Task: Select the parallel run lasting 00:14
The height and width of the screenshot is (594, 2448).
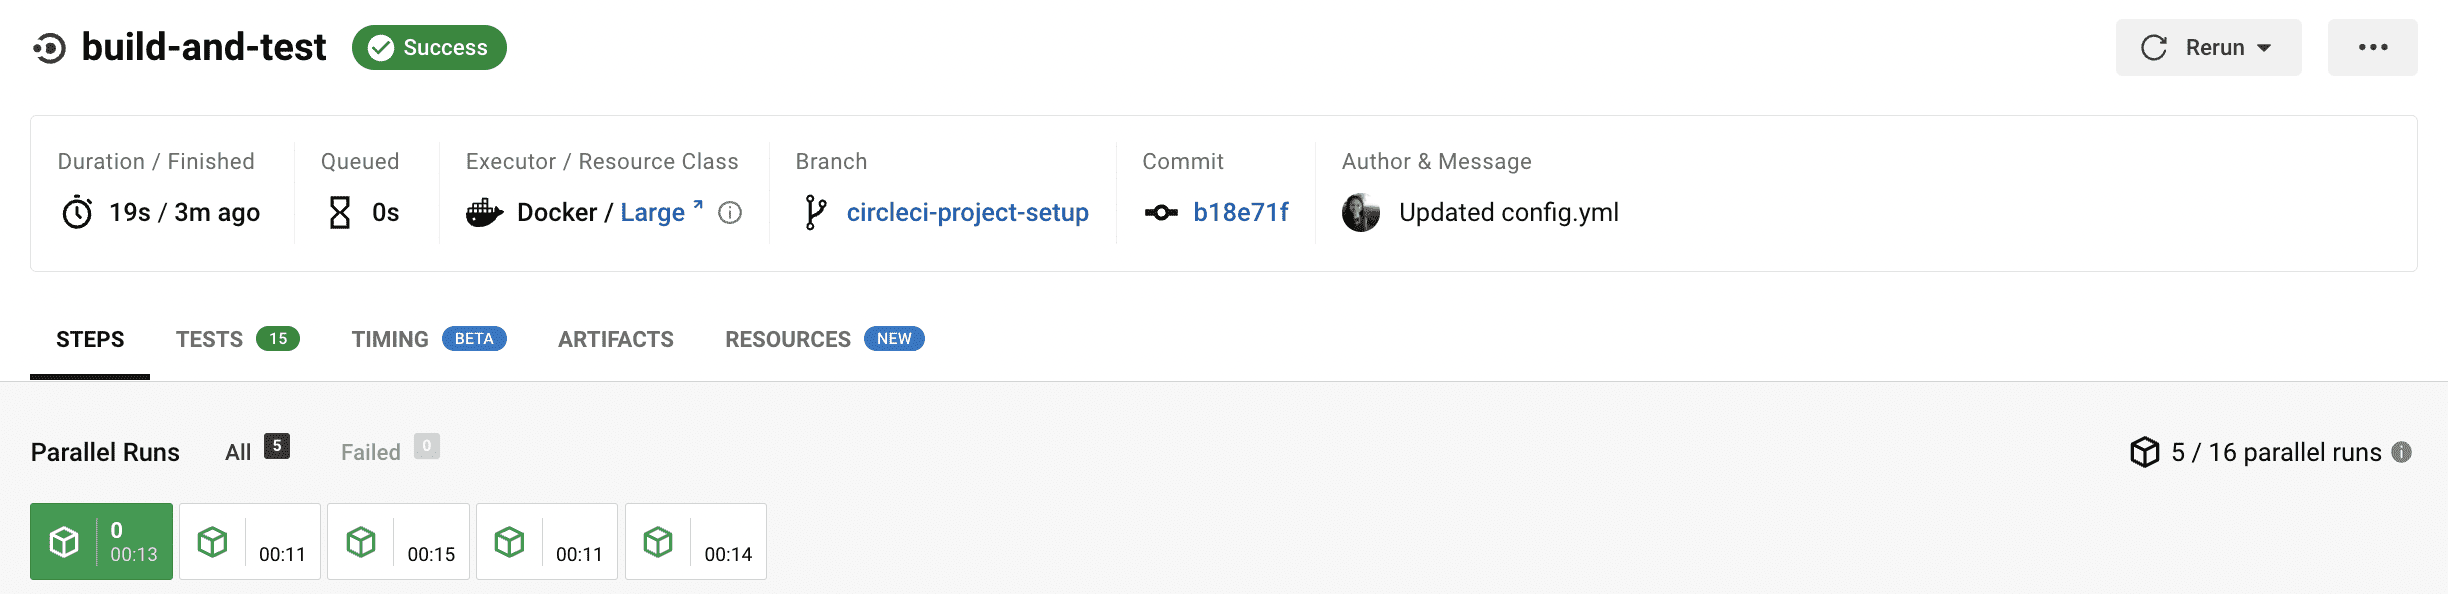Action: pos(696,541)
